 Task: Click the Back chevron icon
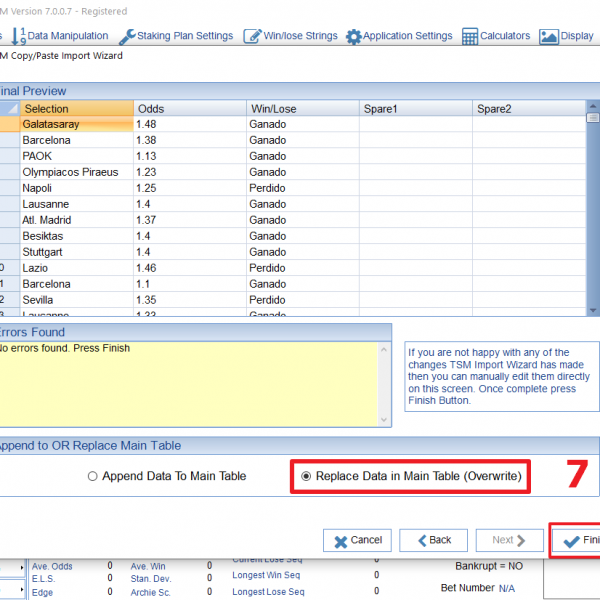click(x=422, y=540)
